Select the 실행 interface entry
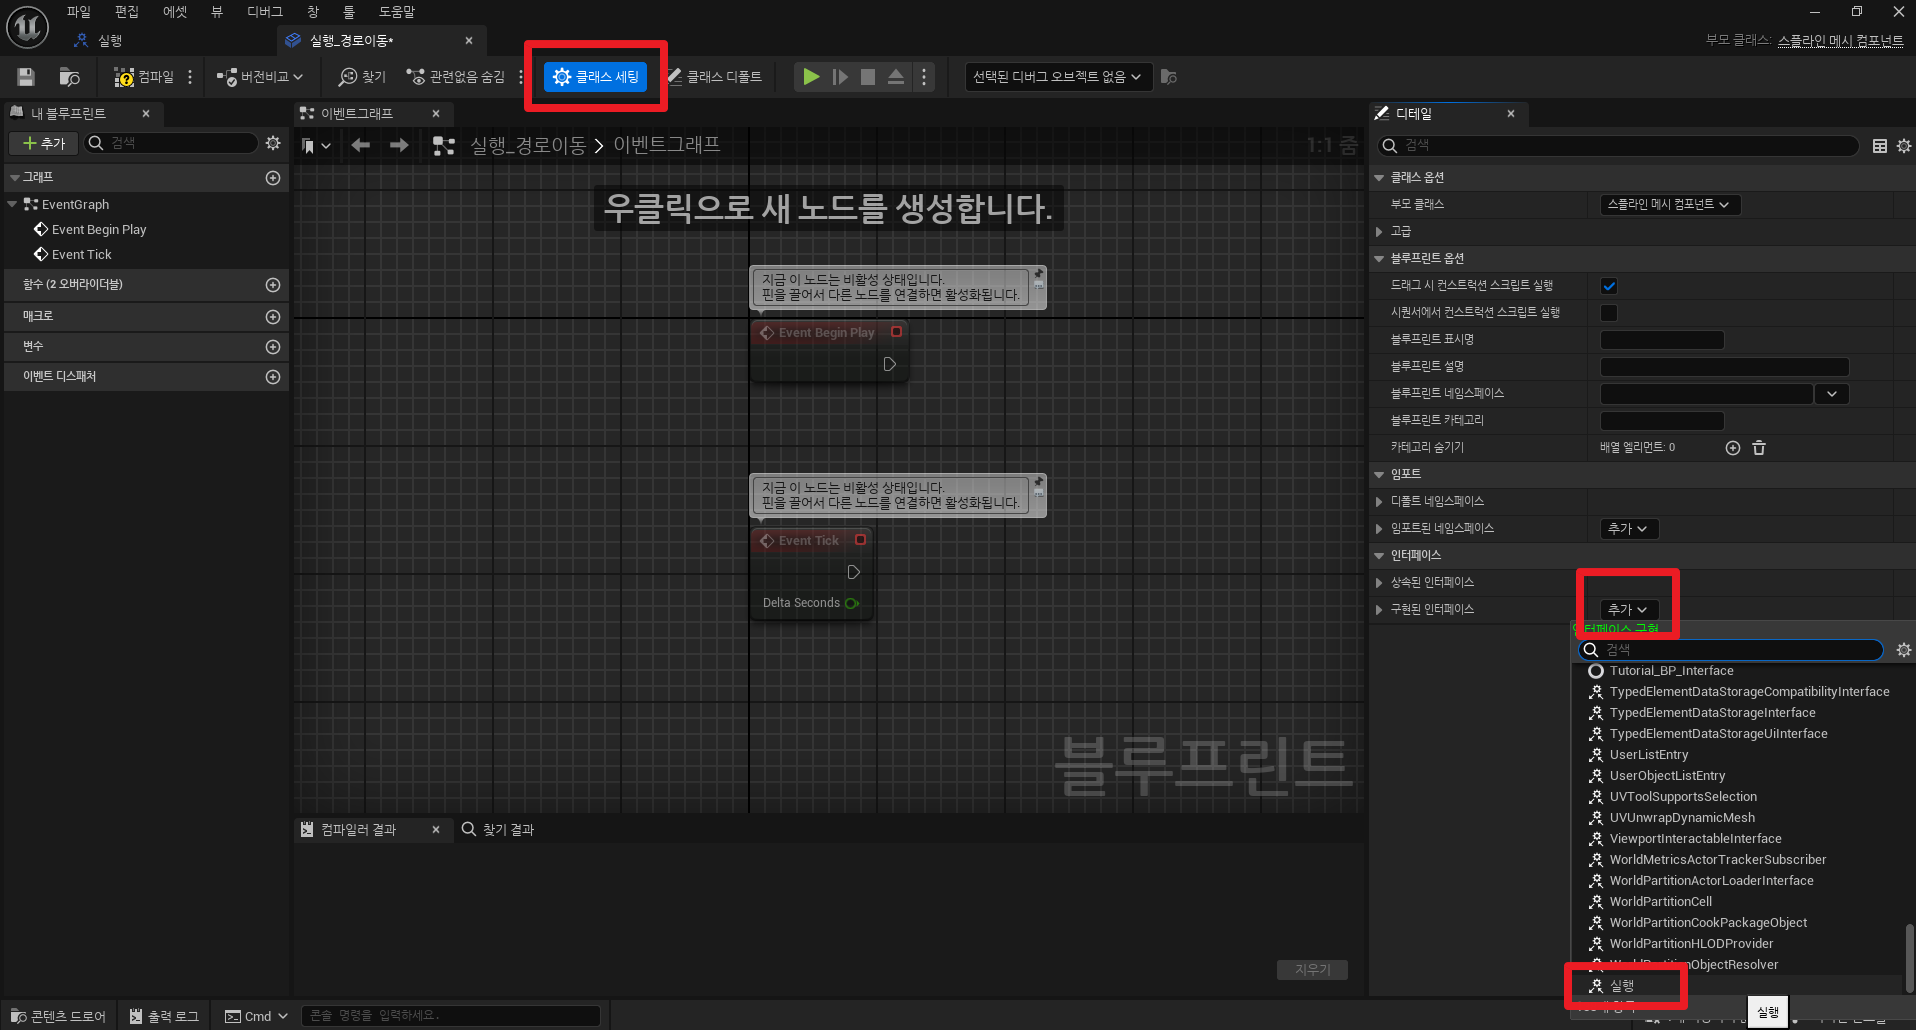The width and height of the screenshot is (1916, 1030). coord(1622,986)
